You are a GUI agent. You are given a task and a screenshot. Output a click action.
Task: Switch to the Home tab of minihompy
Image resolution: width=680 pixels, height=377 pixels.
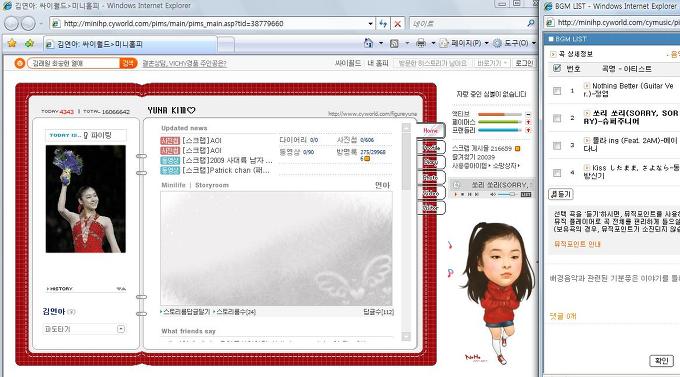(x=430, y=131)
